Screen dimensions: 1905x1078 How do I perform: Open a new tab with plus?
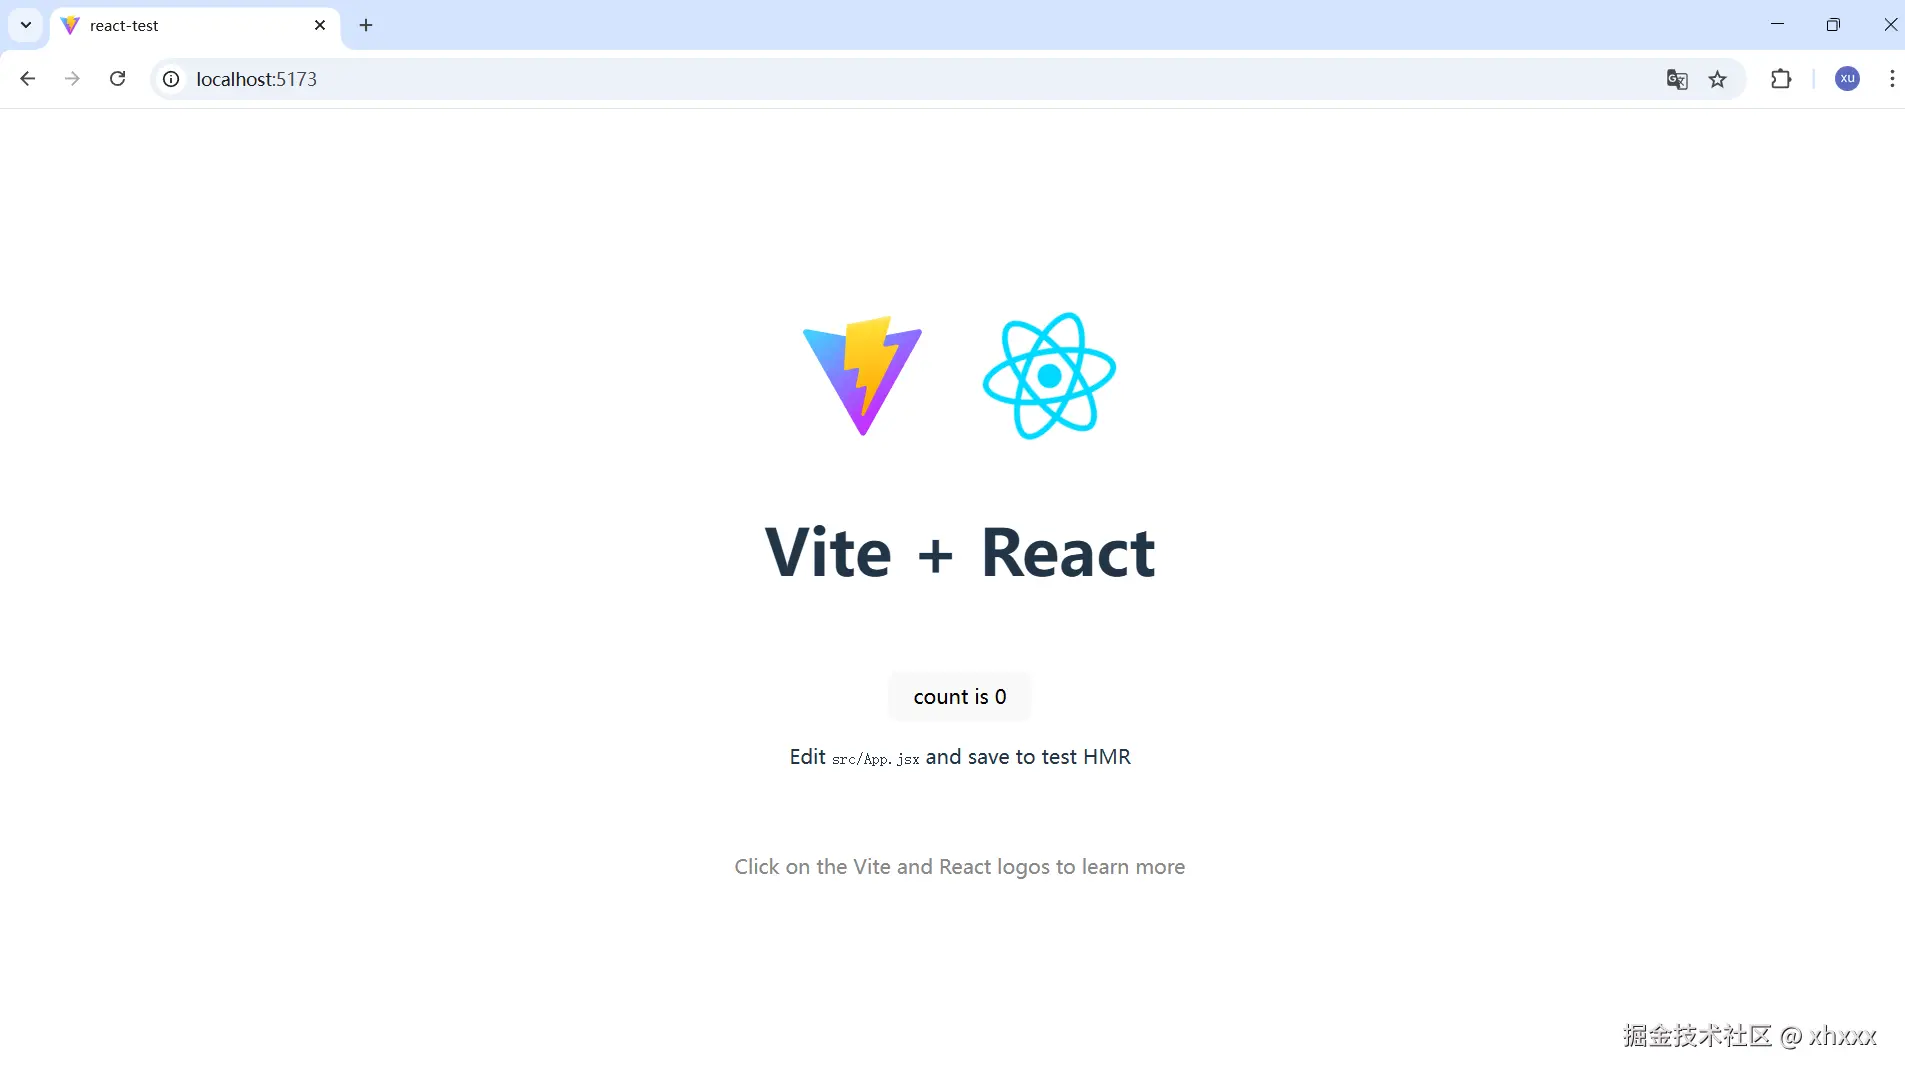[366, 25]
